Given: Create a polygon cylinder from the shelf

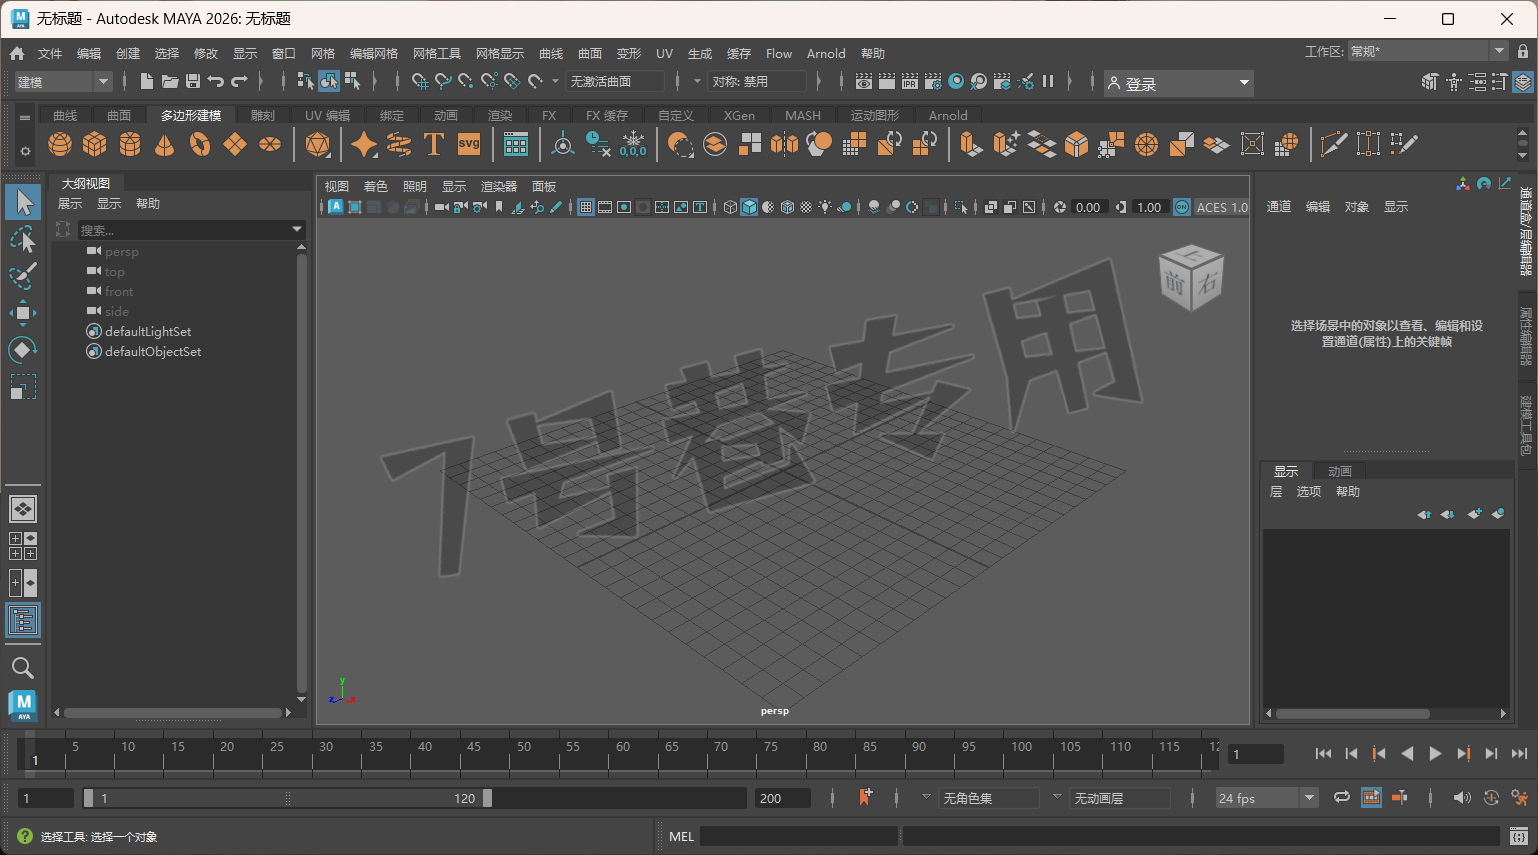Looking at the screenshot, I should pyautogui.click(x=130, y=145).
